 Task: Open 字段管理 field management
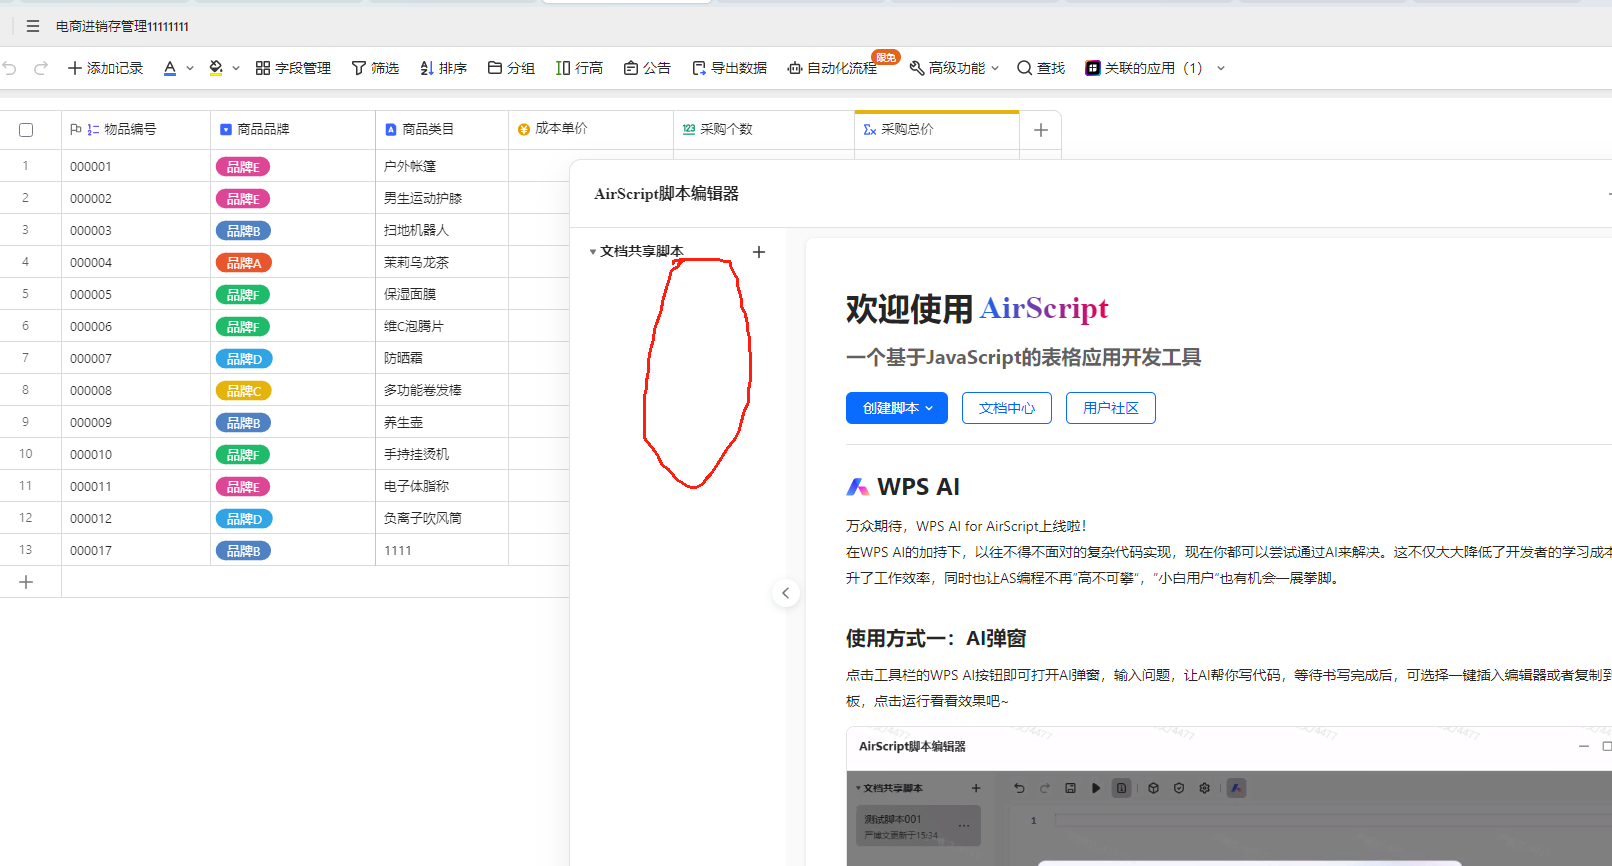[293, 68]
